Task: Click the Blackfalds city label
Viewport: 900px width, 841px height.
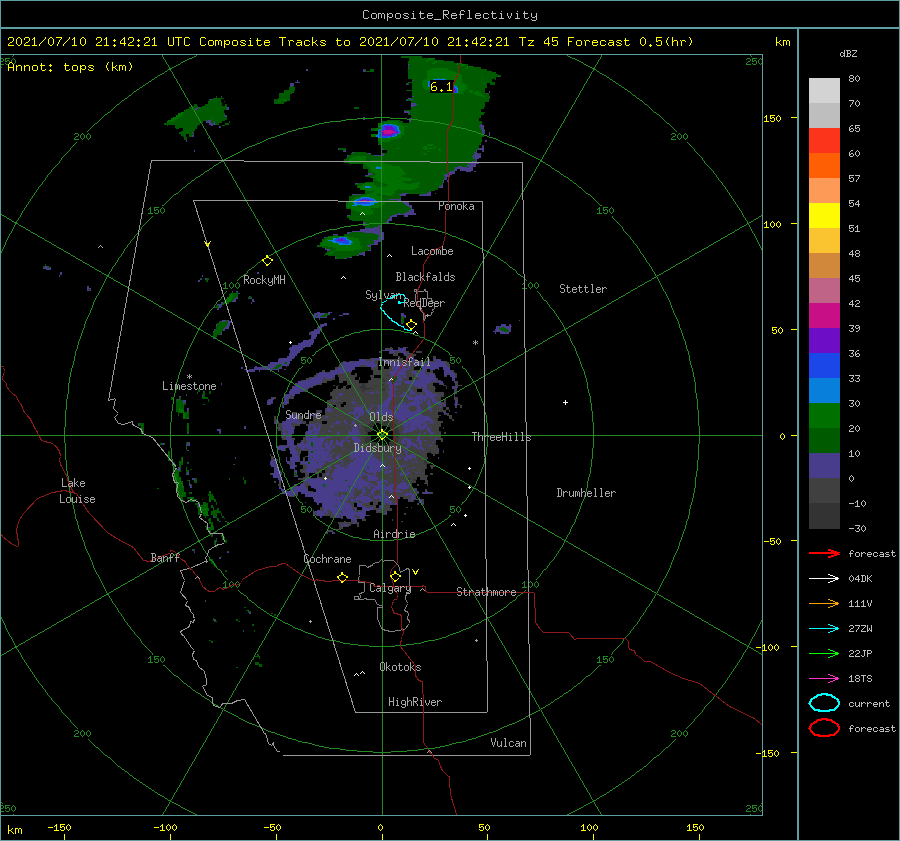Action: 425,277
